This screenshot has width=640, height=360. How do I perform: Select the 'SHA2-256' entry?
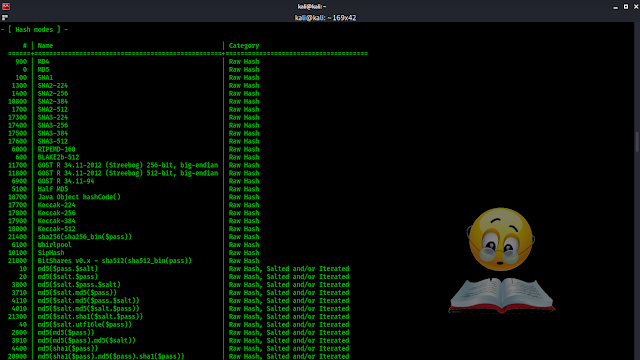tap(53, 93)
